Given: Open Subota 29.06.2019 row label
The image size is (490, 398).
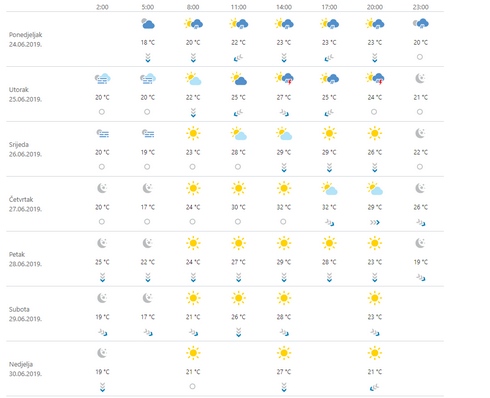Looking at the screenshot, I should pos(25,314).
